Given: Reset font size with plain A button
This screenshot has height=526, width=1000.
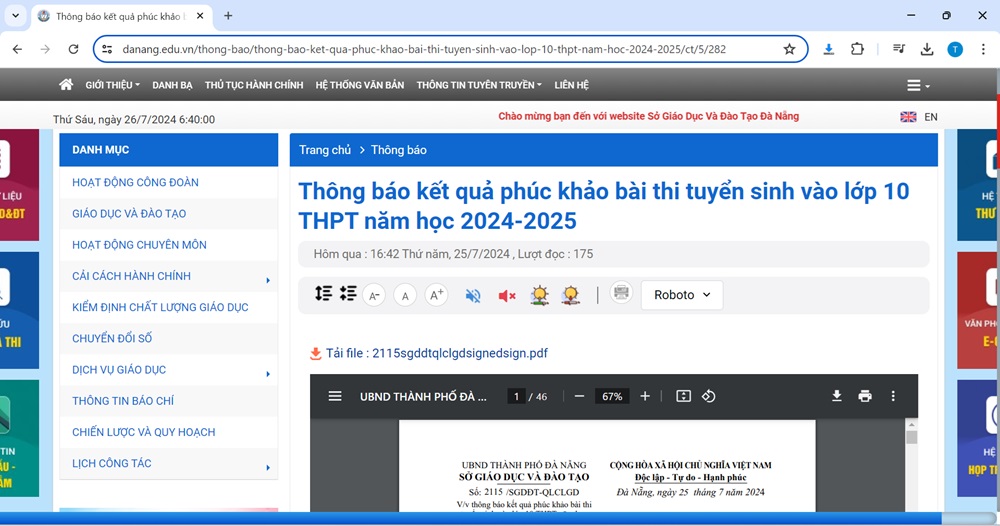Looking at the screenshot, I should click(x=405, y=295).
